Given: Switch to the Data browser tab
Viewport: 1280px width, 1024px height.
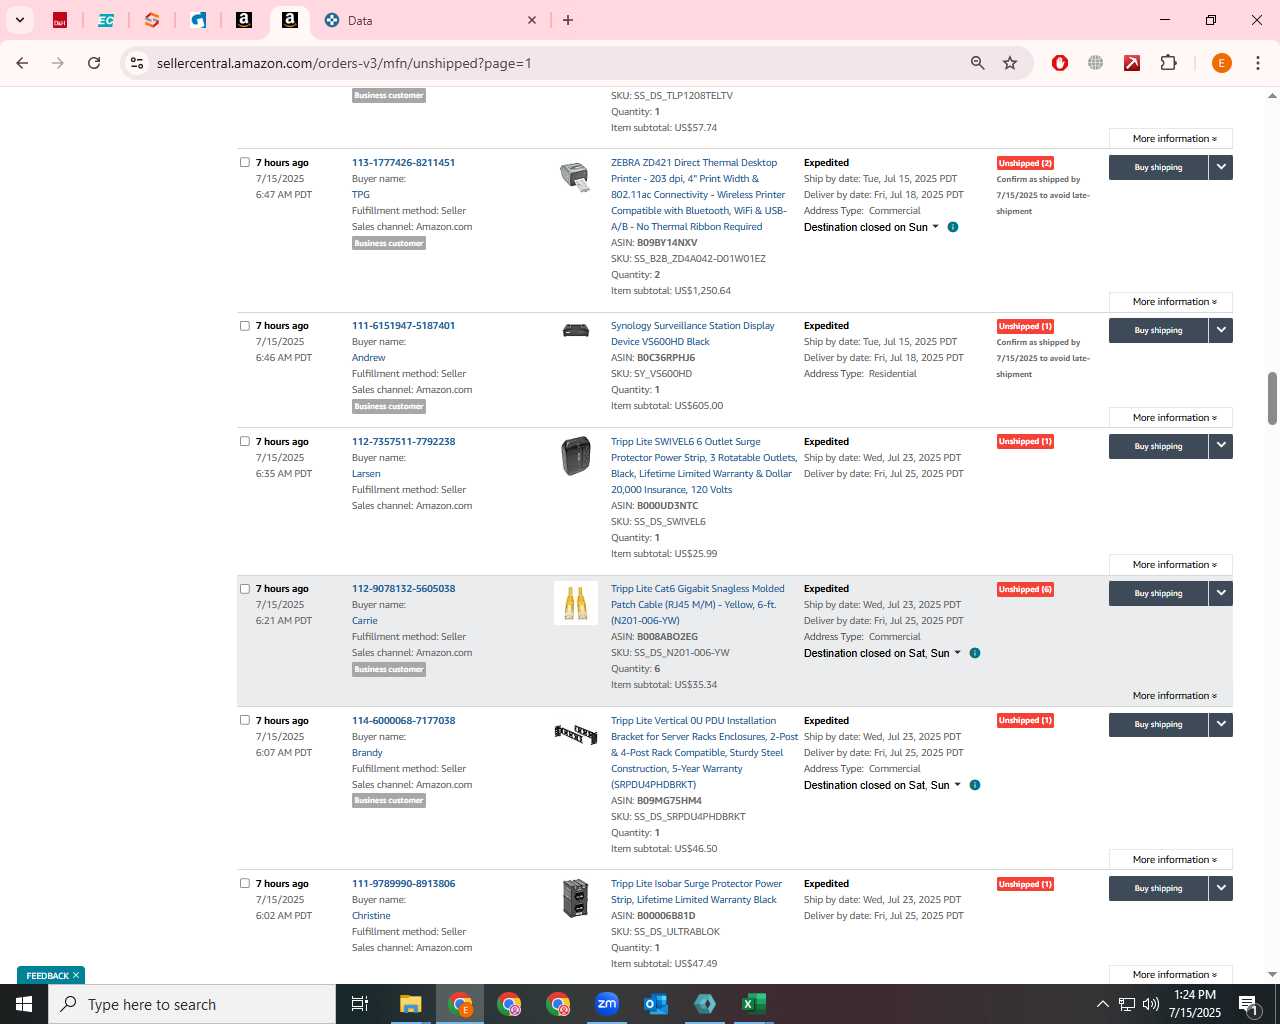Looking at the screenshot, I should pos(430,20).
